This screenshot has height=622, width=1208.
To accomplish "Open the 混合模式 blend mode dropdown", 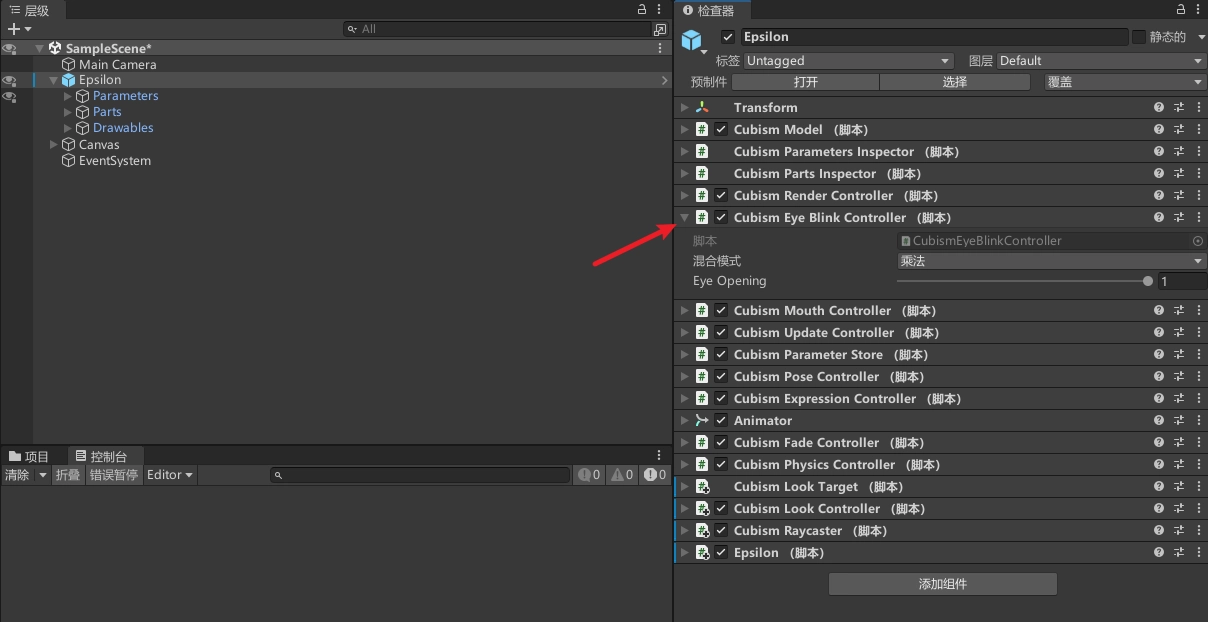I will coord(1052,261).
